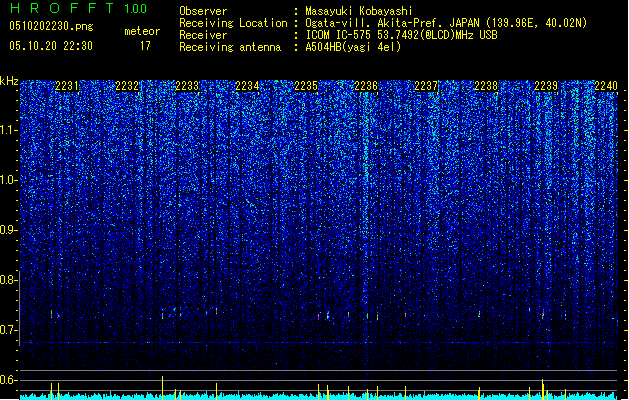Click the 2231 time marker

click(x=67, y=86)
